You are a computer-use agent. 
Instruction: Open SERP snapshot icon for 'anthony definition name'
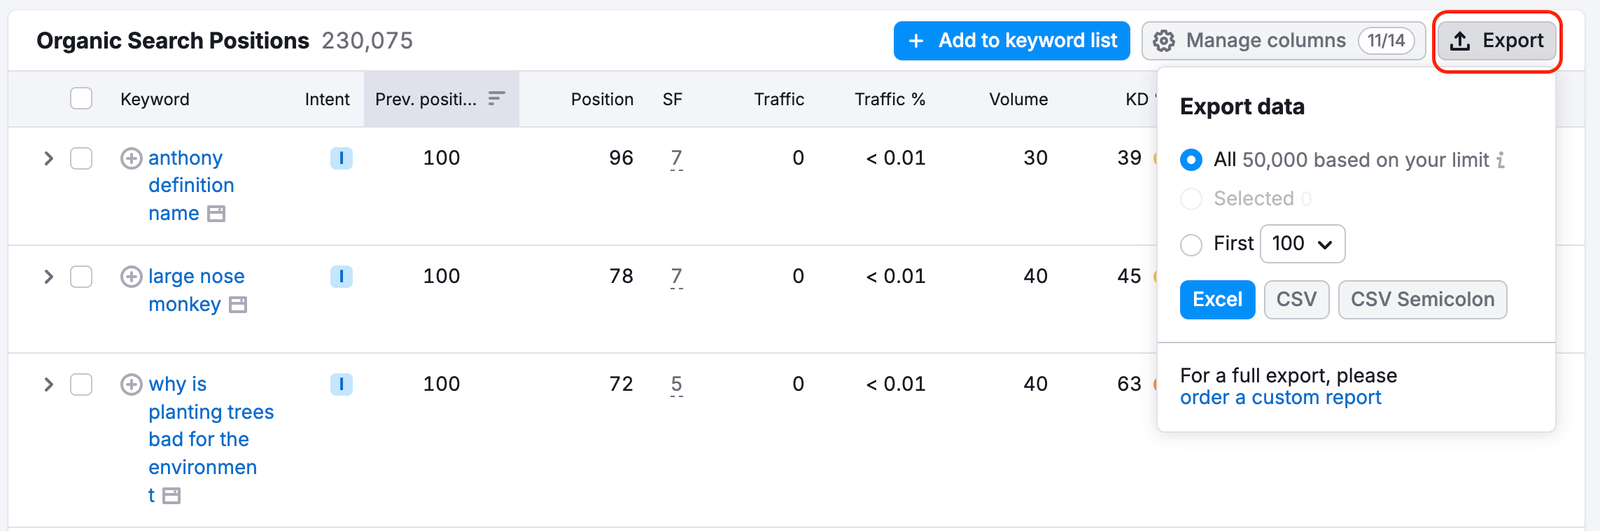[216, 214]
